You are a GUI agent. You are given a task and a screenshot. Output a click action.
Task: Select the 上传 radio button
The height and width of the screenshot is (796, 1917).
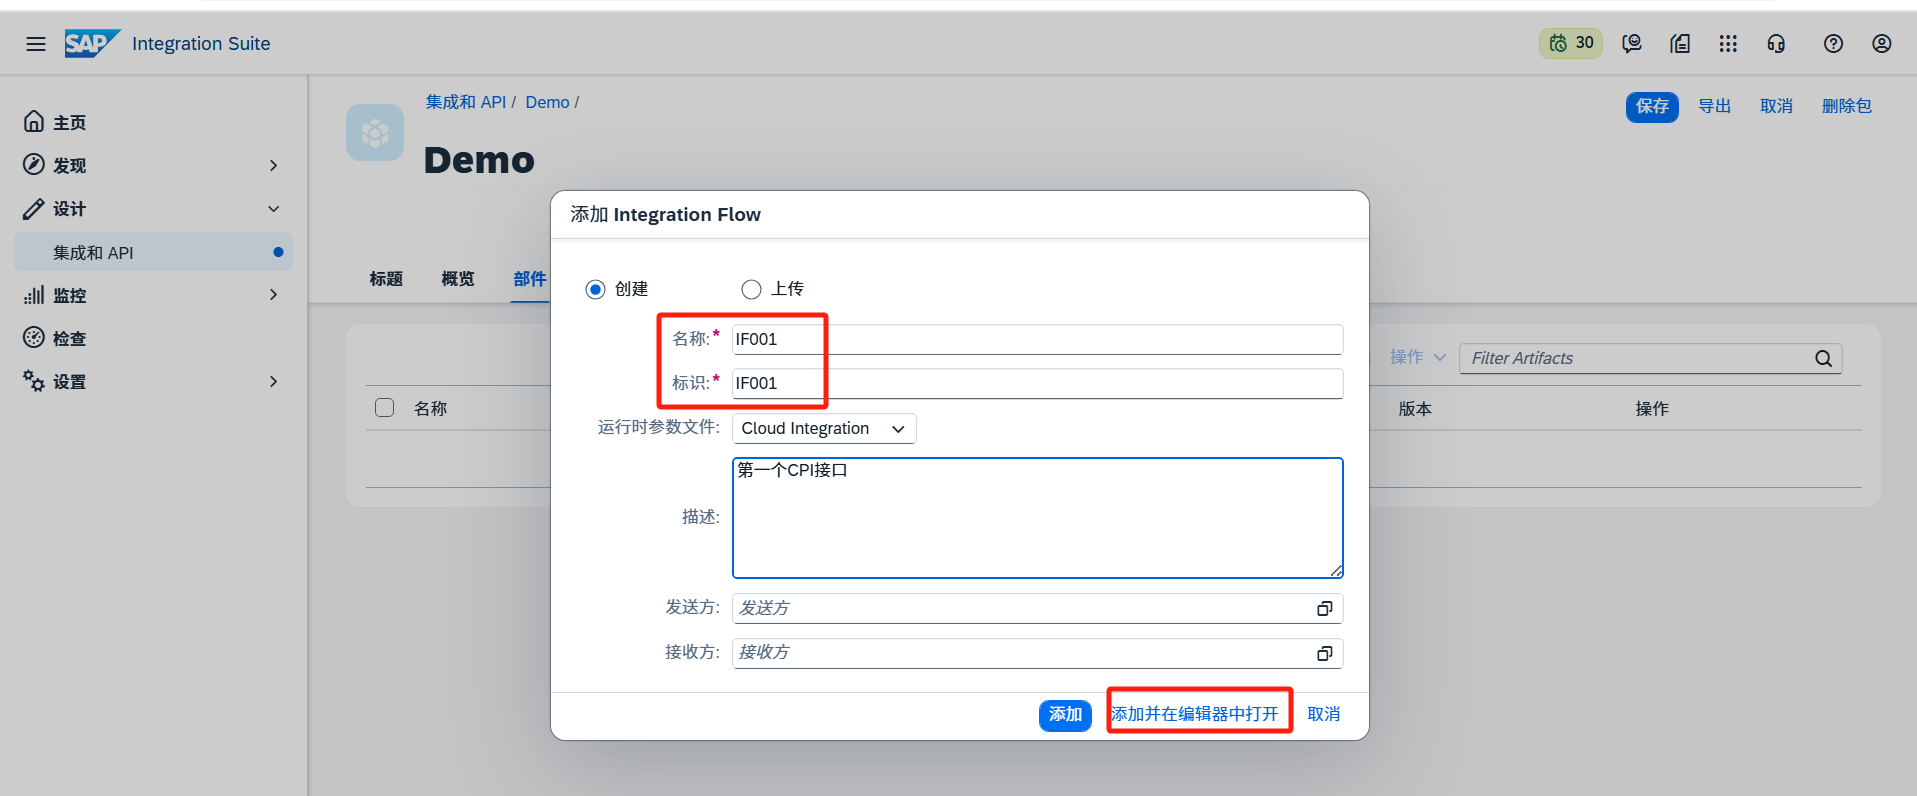point(751,289)
